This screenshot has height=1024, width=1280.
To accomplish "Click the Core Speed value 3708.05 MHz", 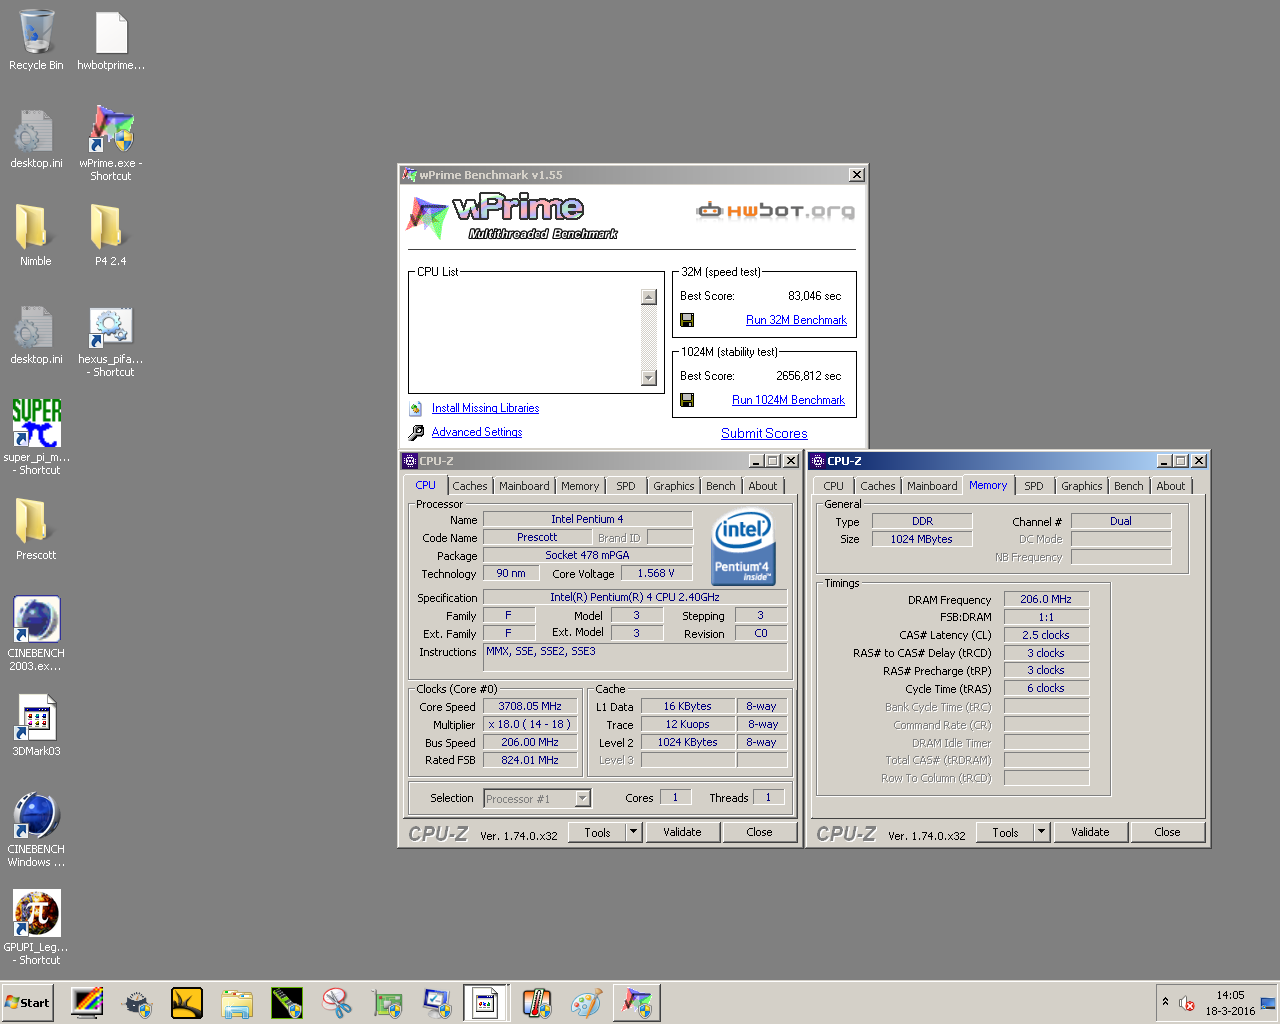I will point(530,706).
